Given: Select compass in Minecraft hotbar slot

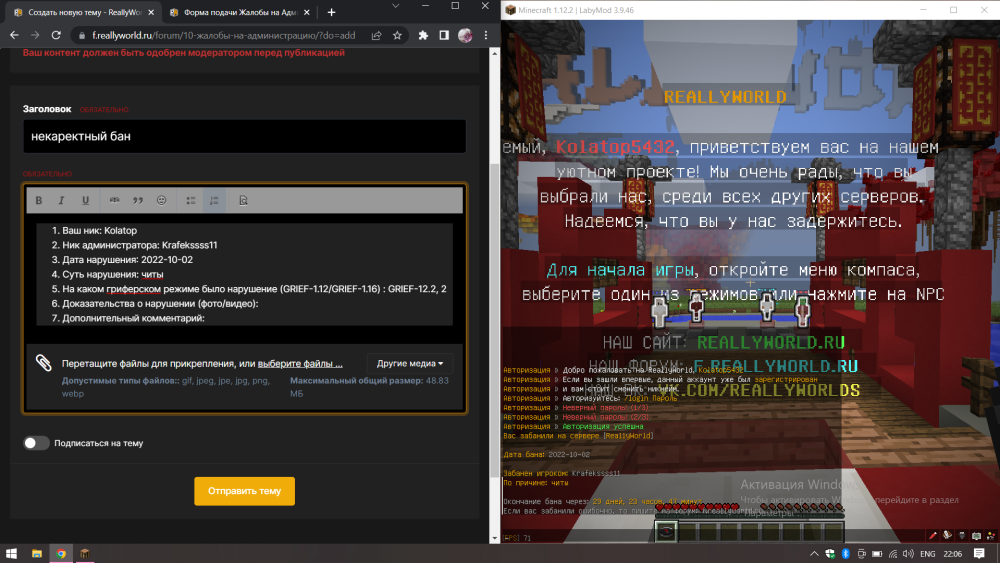Looking at the screenshot, I should [x=666, y=531].
